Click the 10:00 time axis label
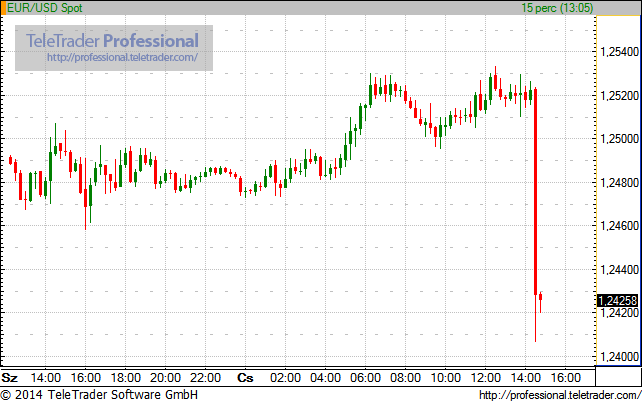 click(x=445, y=377)
